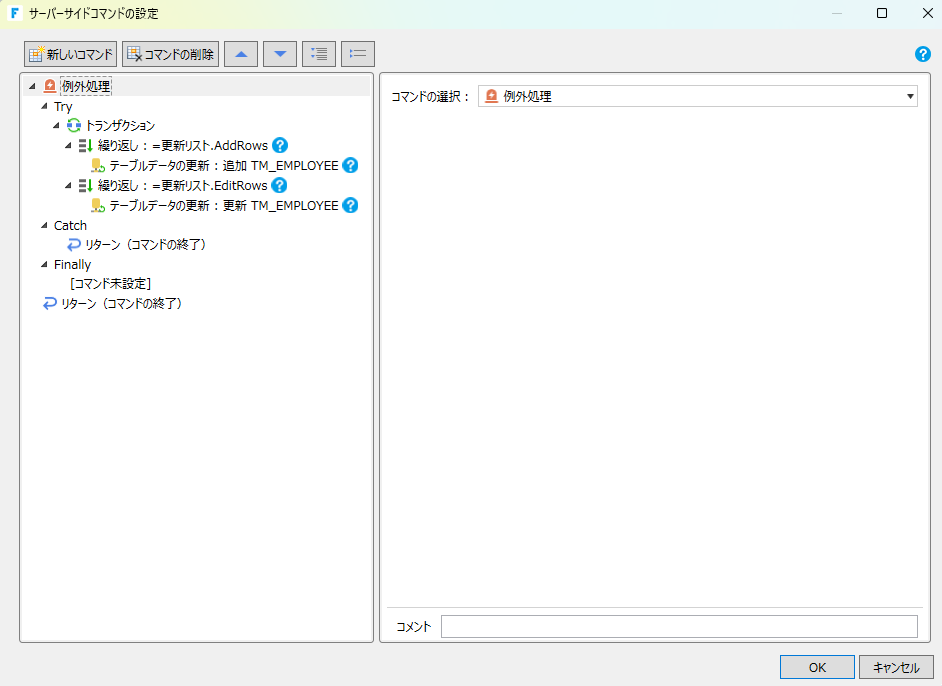Collapse the 繰り返し AddRows node

click(x=68, y=145)
